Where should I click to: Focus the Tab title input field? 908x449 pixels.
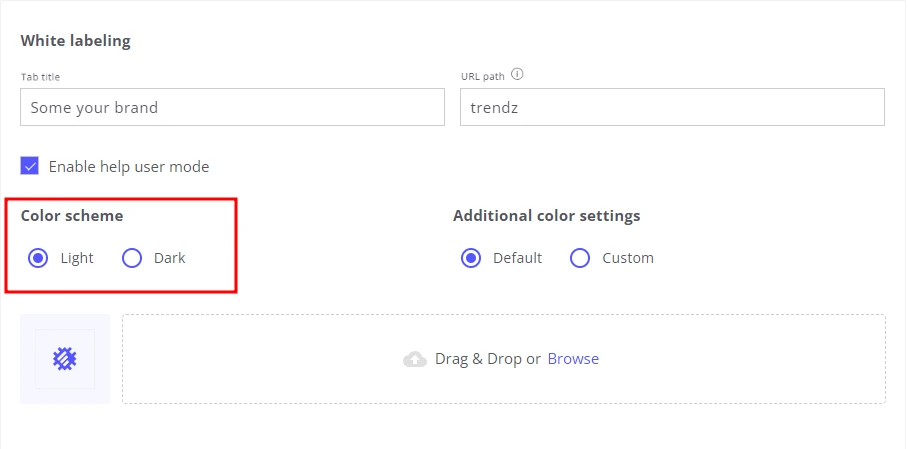232,107
